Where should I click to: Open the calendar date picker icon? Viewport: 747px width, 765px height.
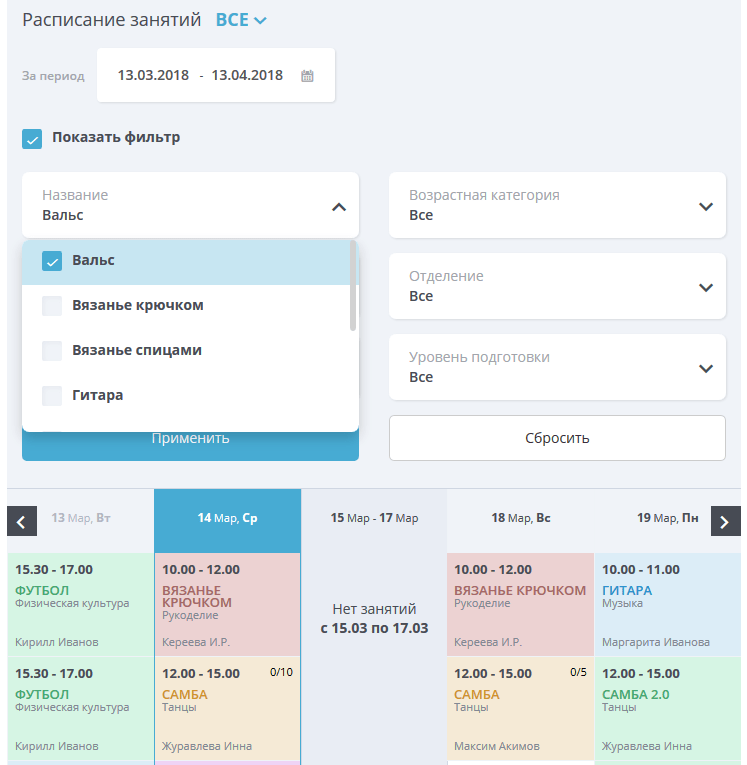coord(307,76)
